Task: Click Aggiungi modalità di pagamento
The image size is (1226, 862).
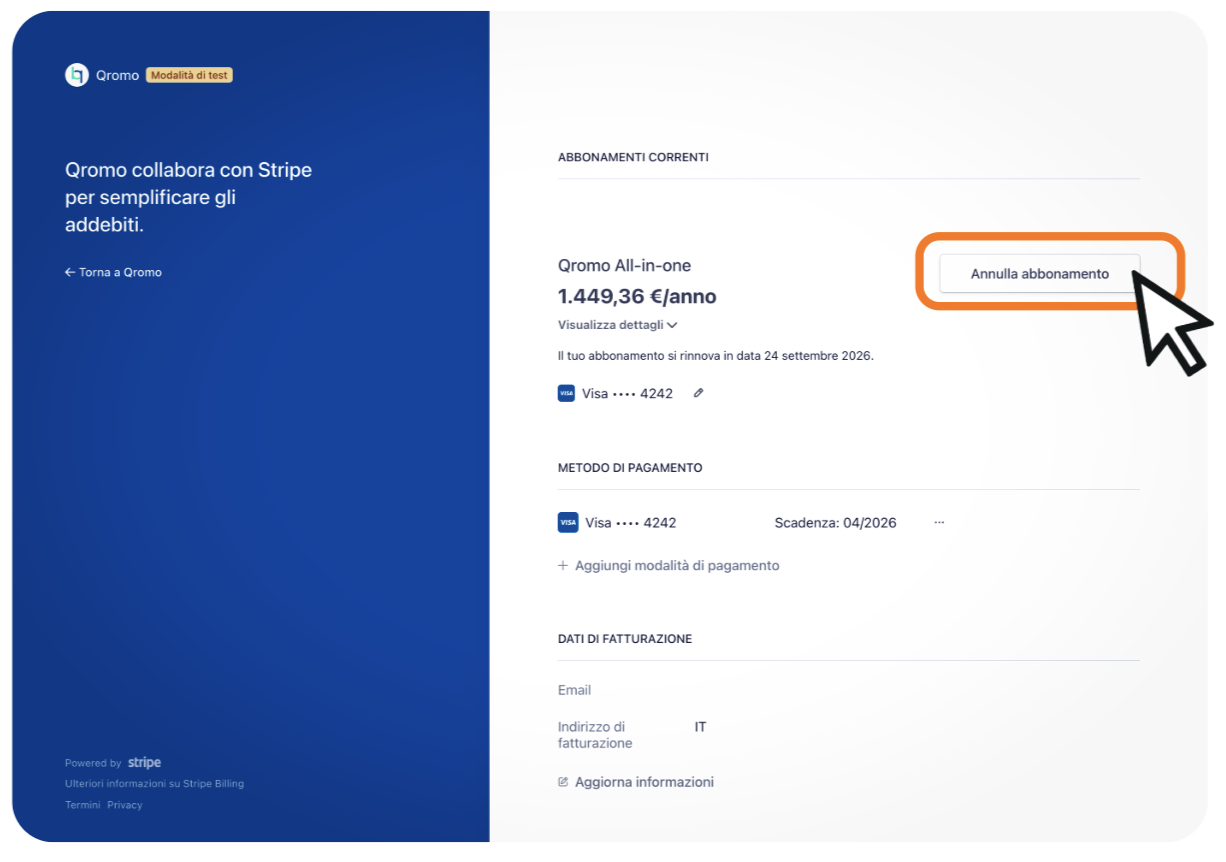Action: tap(668, 565)
